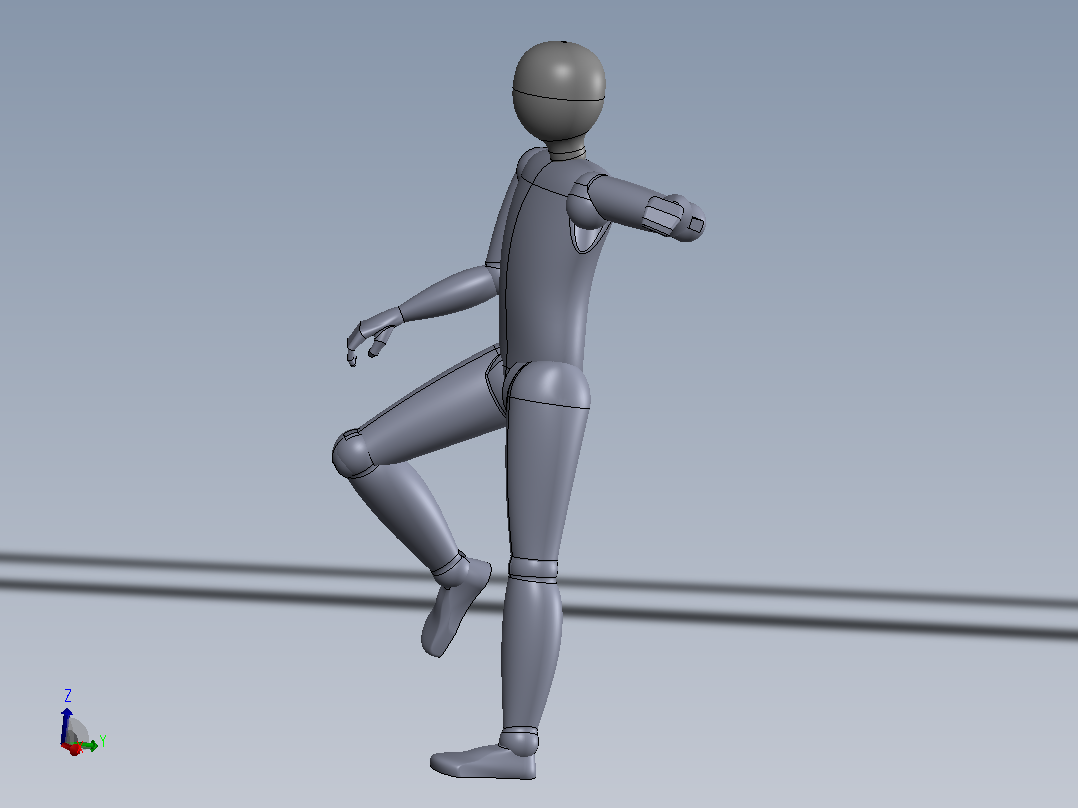1078x808 pixels.
Task: Select the foot planted on the ground
Action: point(483,763)
